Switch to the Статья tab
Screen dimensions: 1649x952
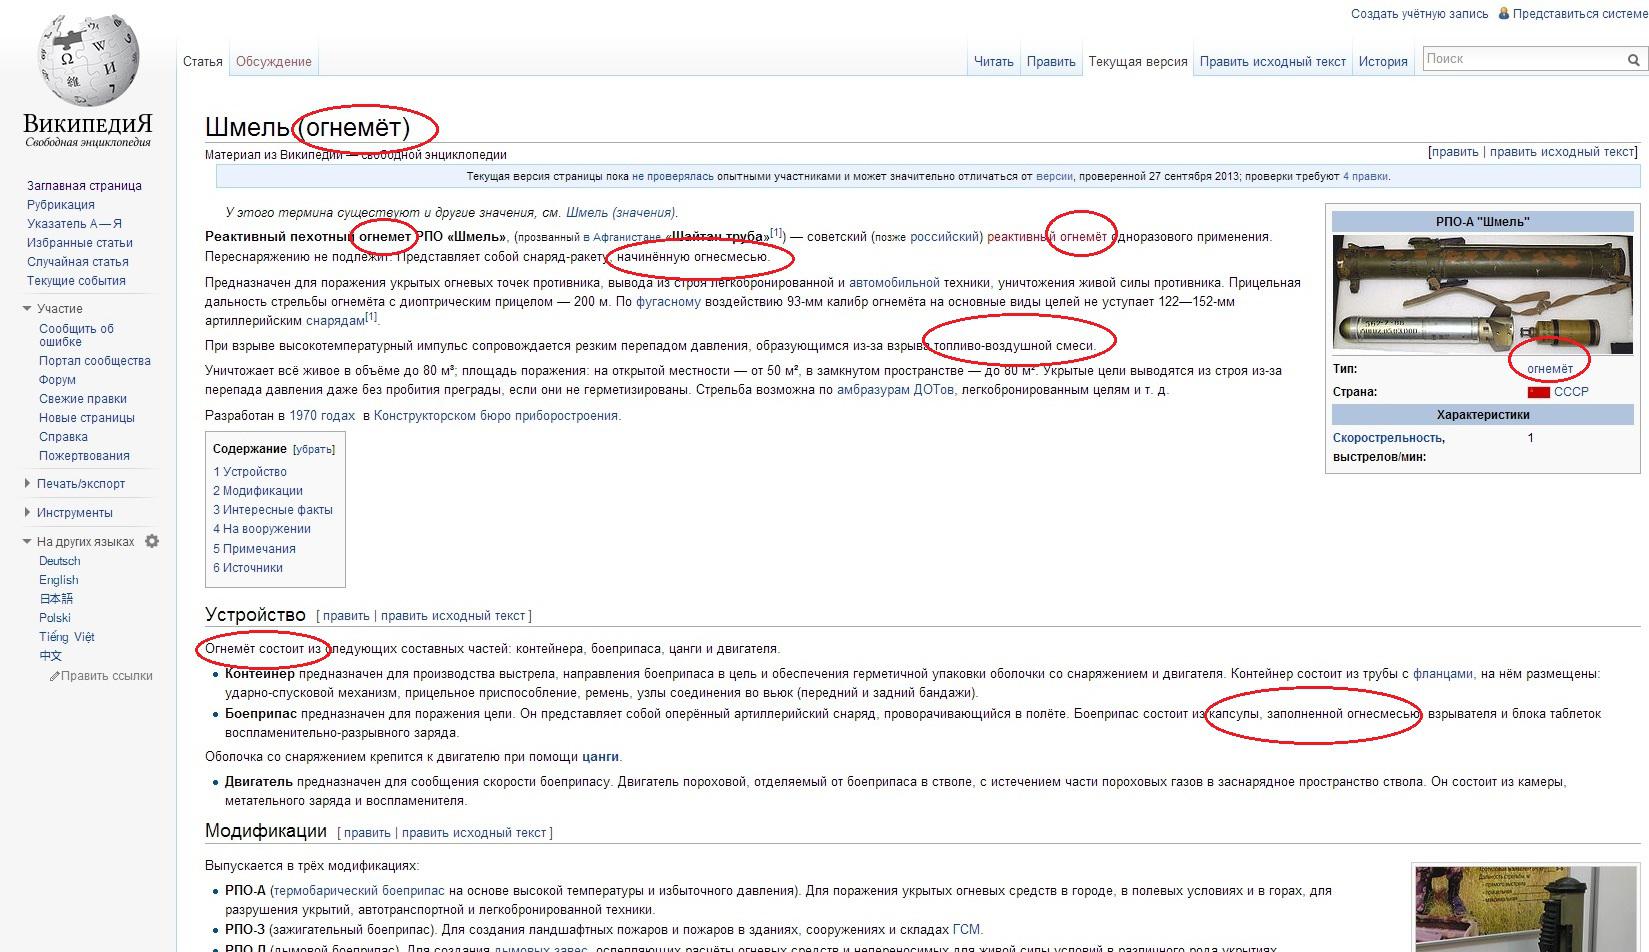click(x=203, y=62)
